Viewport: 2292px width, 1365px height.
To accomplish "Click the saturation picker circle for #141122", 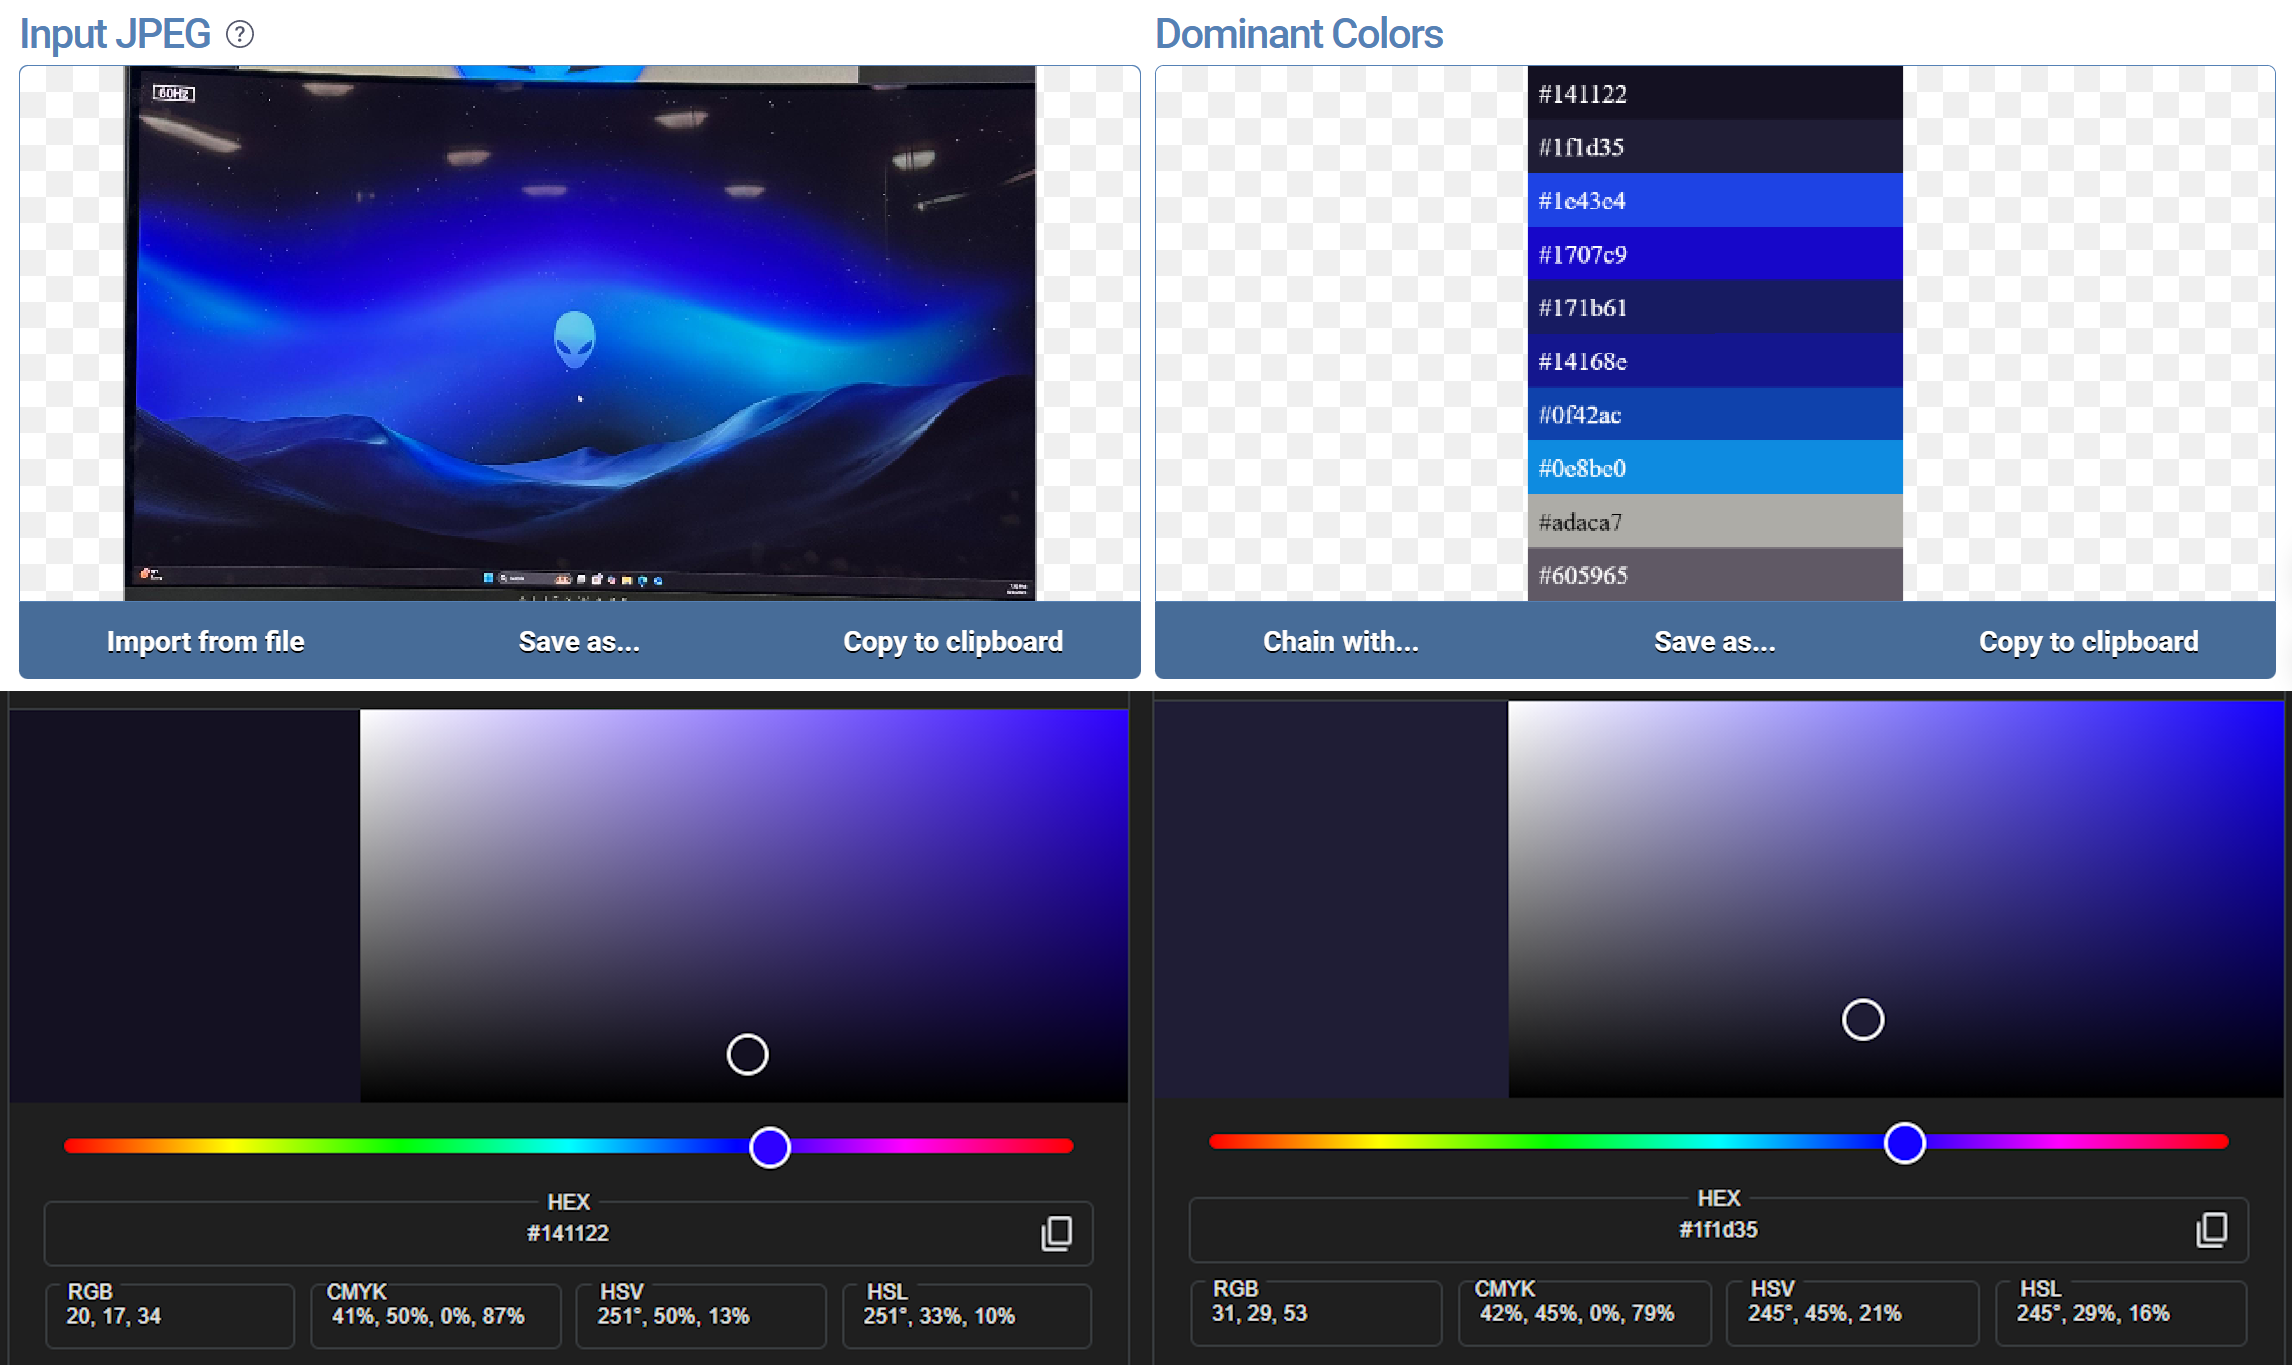I will (747, 1054).
